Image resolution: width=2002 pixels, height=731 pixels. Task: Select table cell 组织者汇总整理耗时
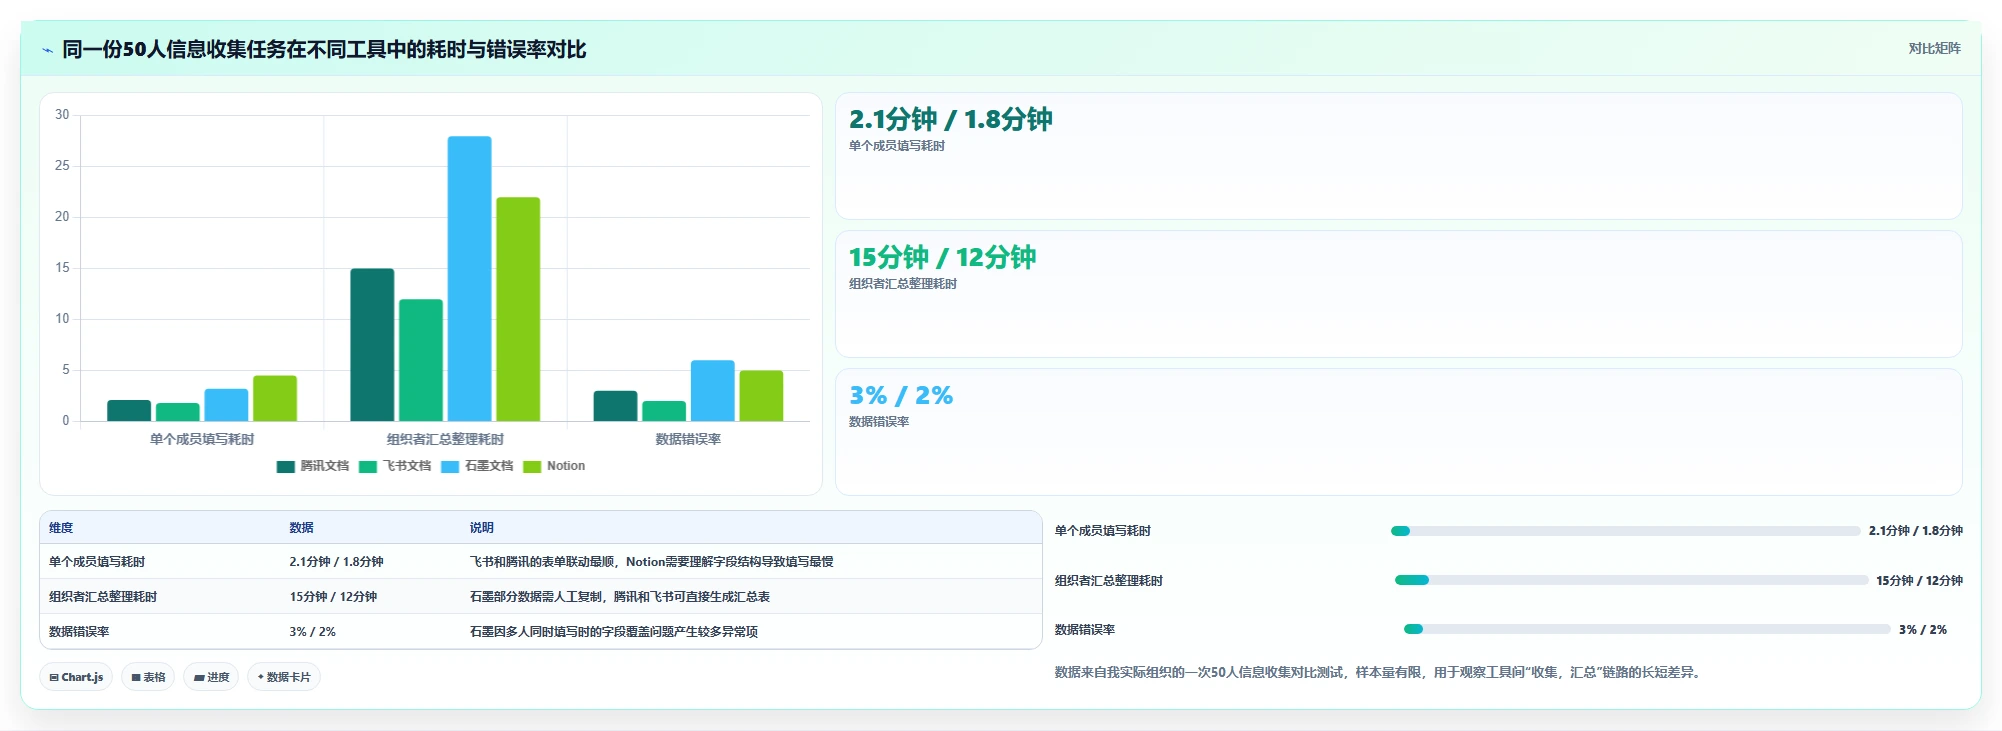tap(103, 597)
